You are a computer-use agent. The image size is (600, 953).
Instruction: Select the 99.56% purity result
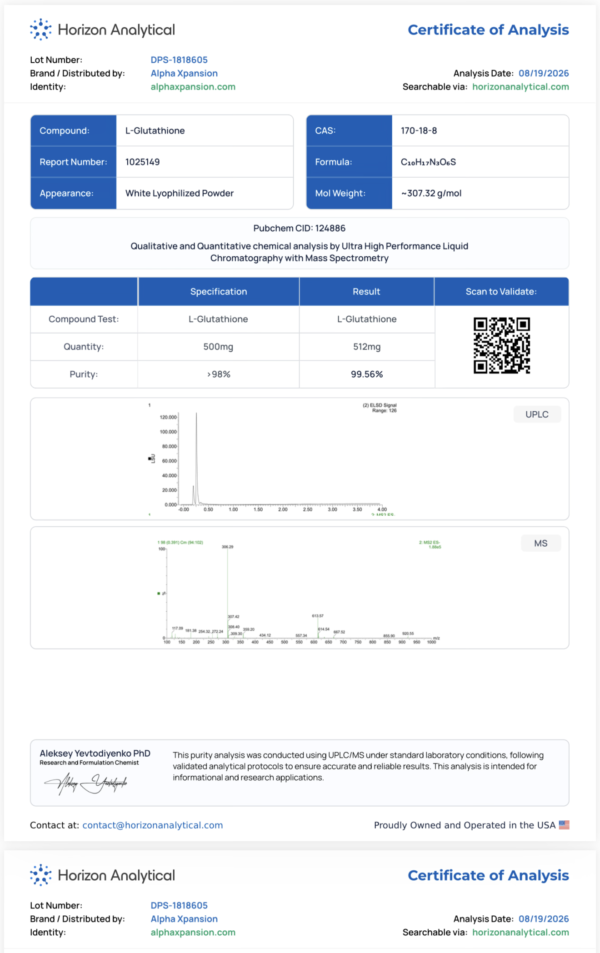coord(367,374)
